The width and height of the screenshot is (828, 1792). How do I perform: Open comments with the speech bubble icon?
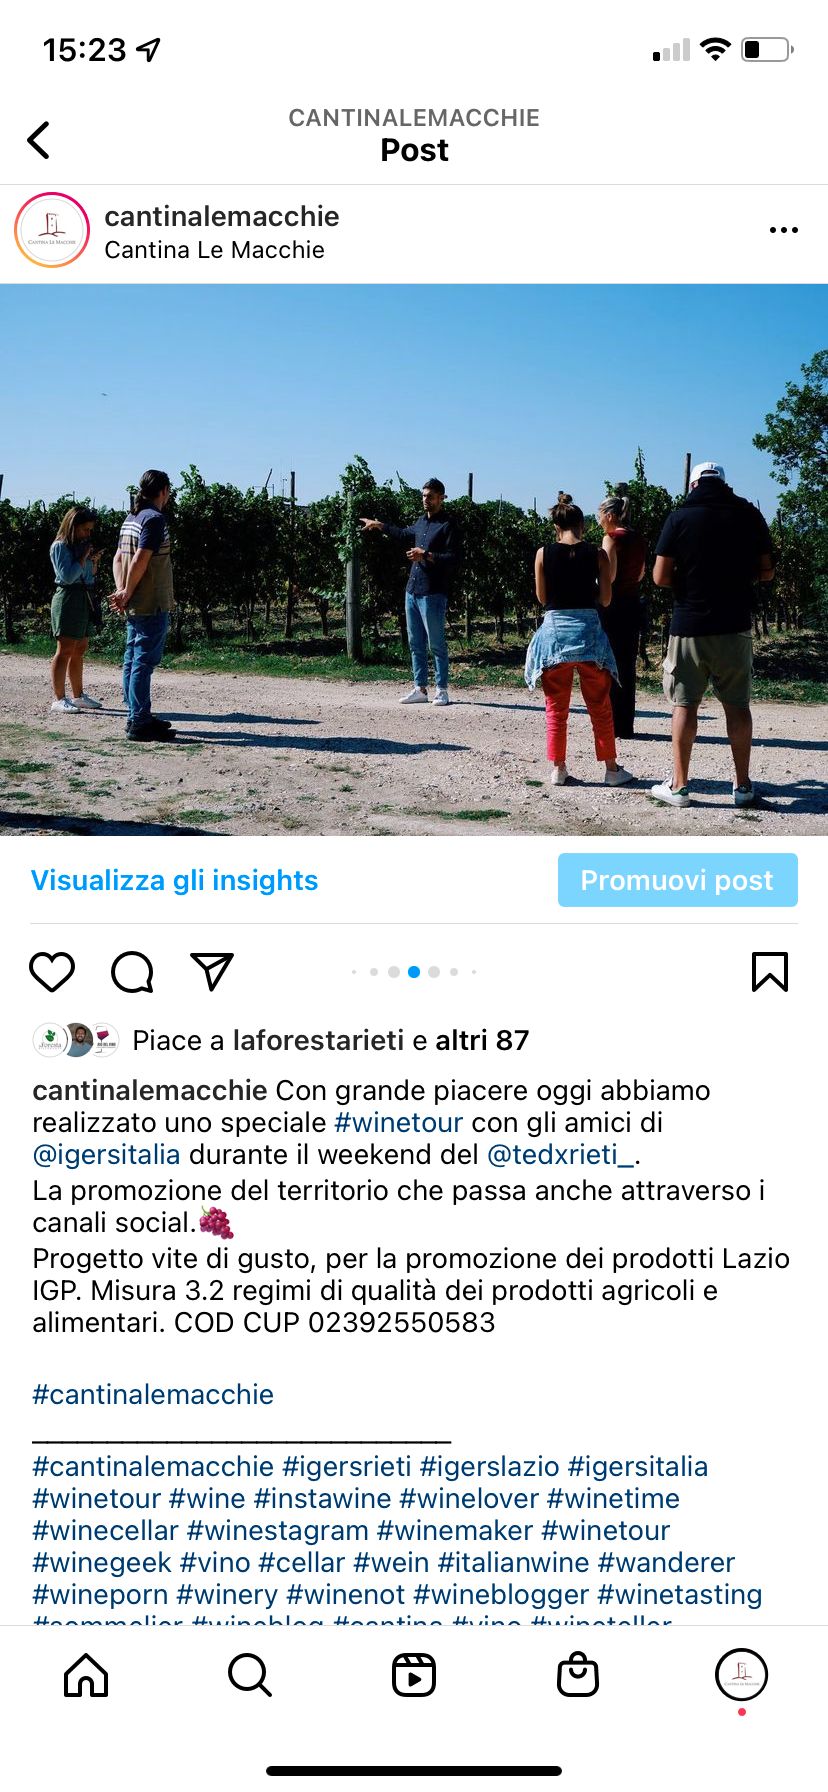[x=132, y=972]
